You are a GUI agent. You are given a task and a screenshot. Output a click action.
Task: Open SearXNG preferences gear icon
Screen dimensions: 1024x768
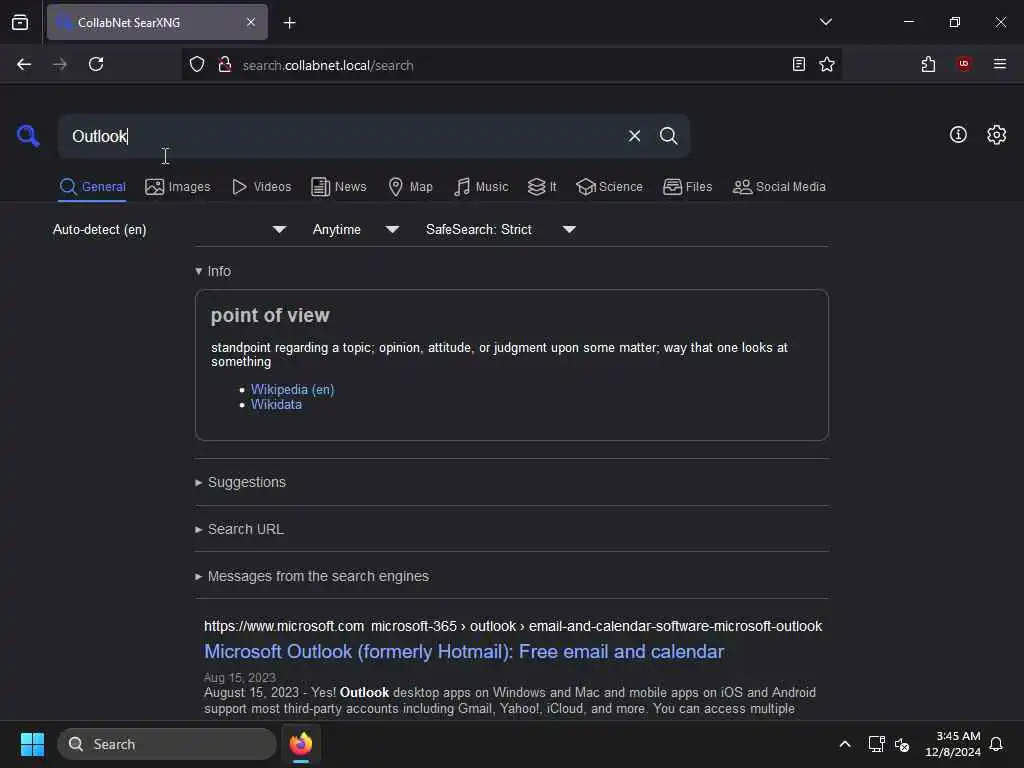click(x=996, y=135)
